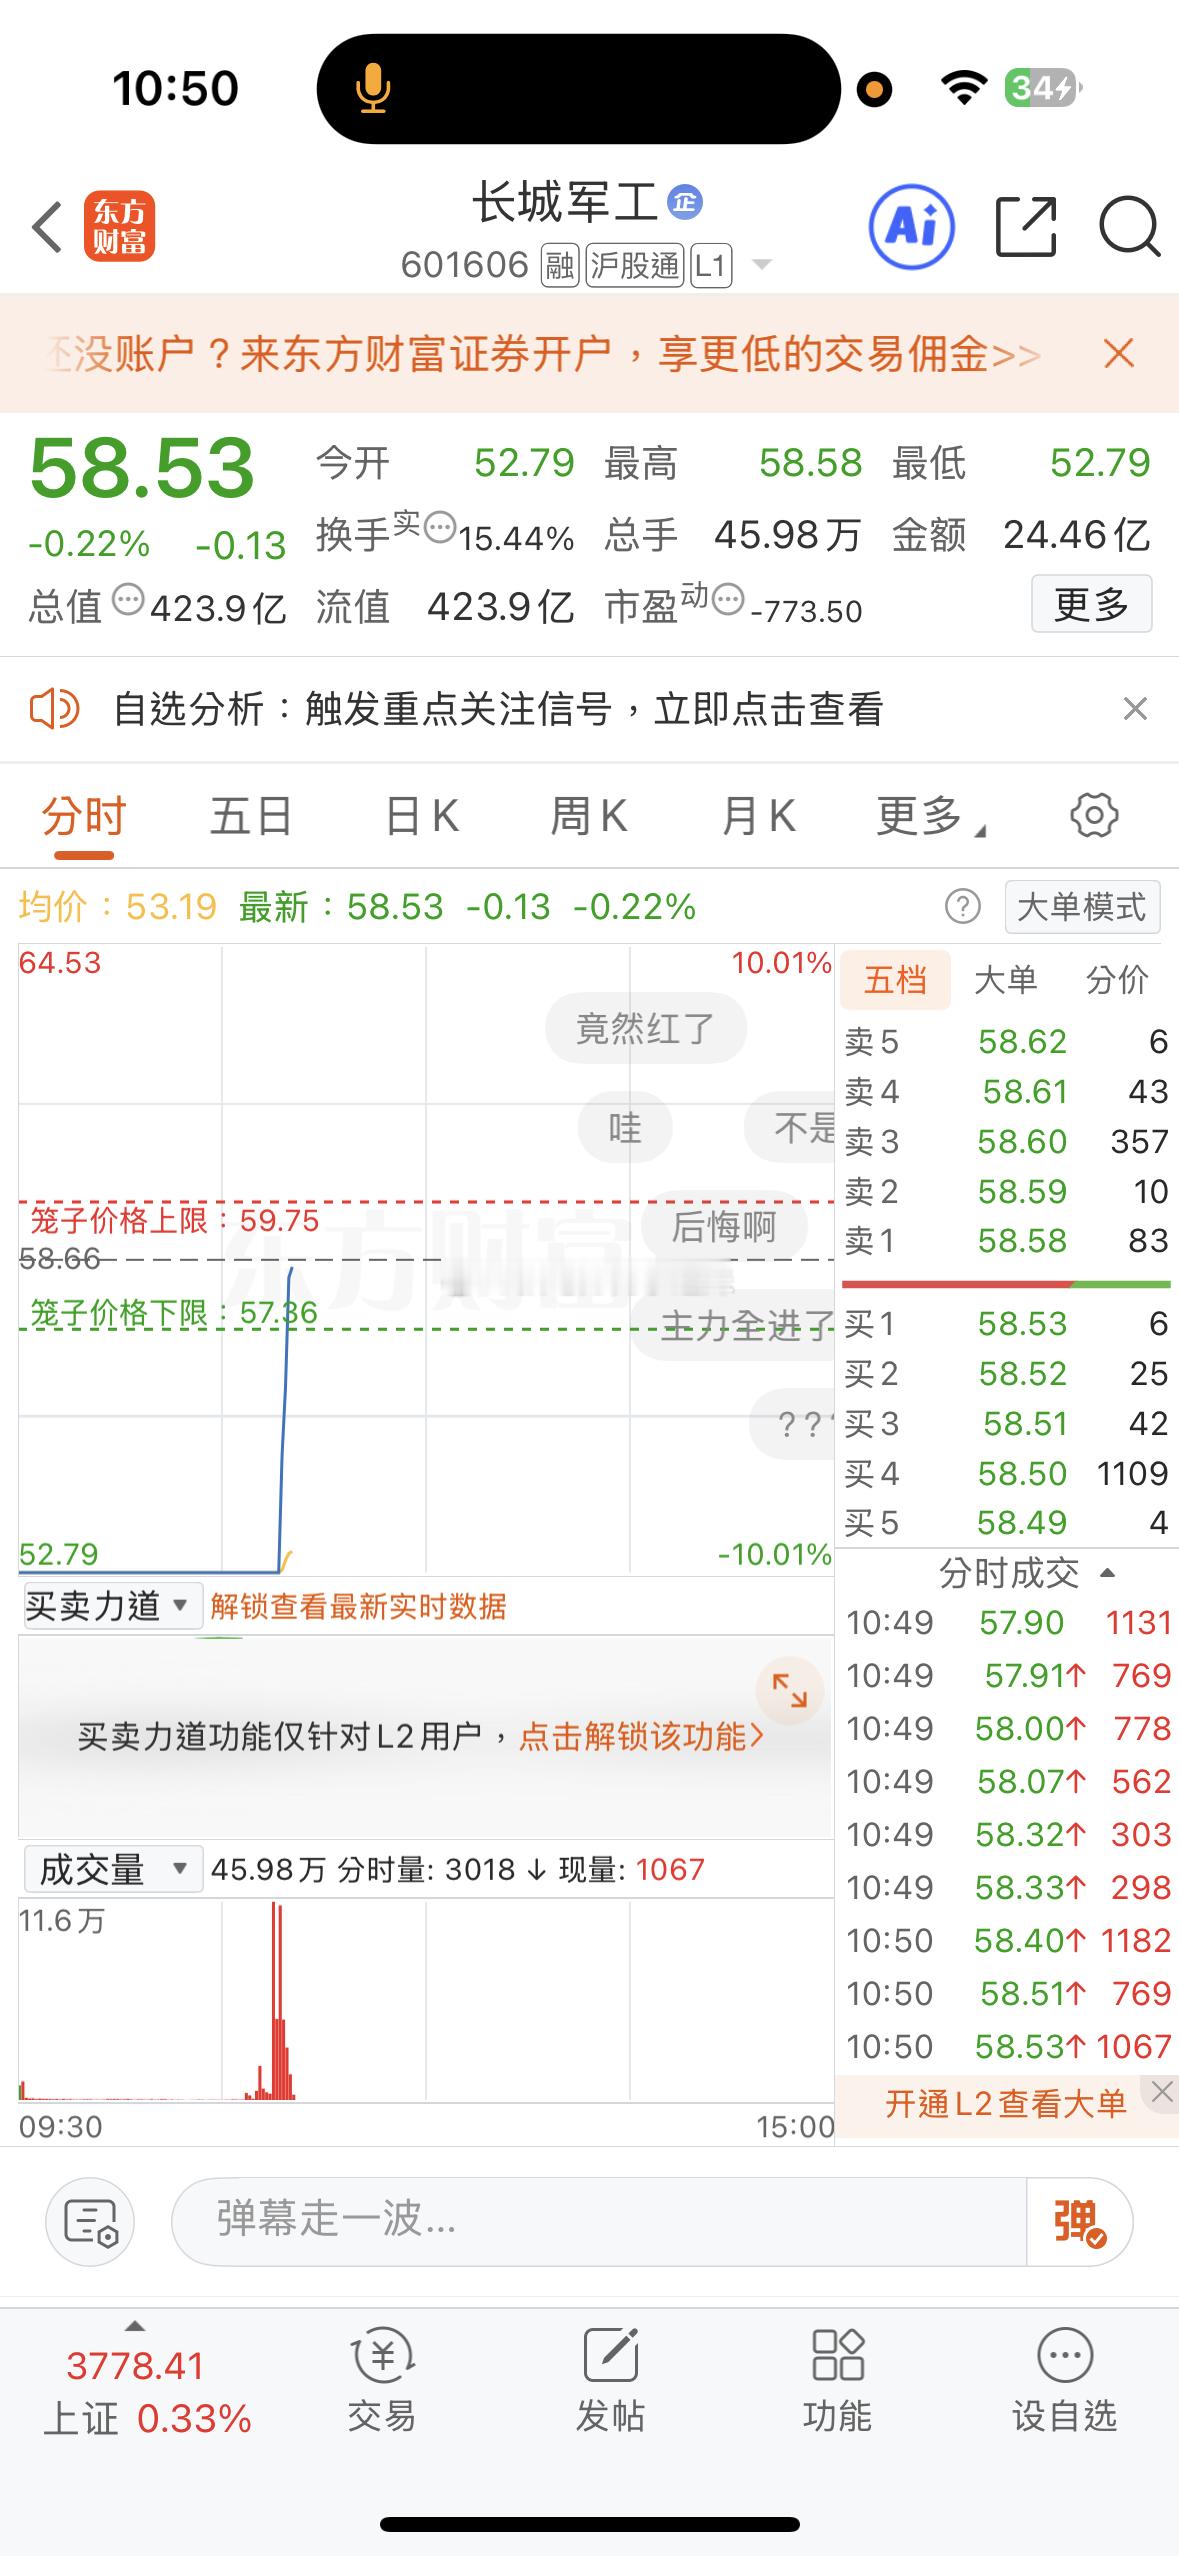This screenshot has height=2556, width=1179.
Task: Tap the 竟然红了 danmaku bubble
Action: [645, 1028]
